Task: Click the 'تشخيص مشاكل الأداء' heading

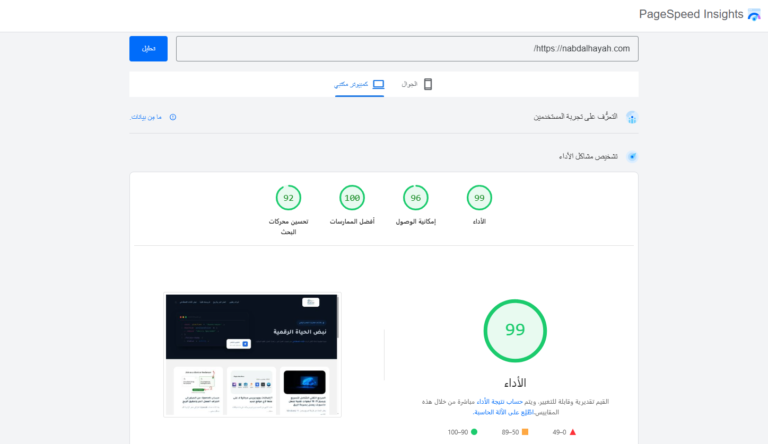Action: (588, 156)
